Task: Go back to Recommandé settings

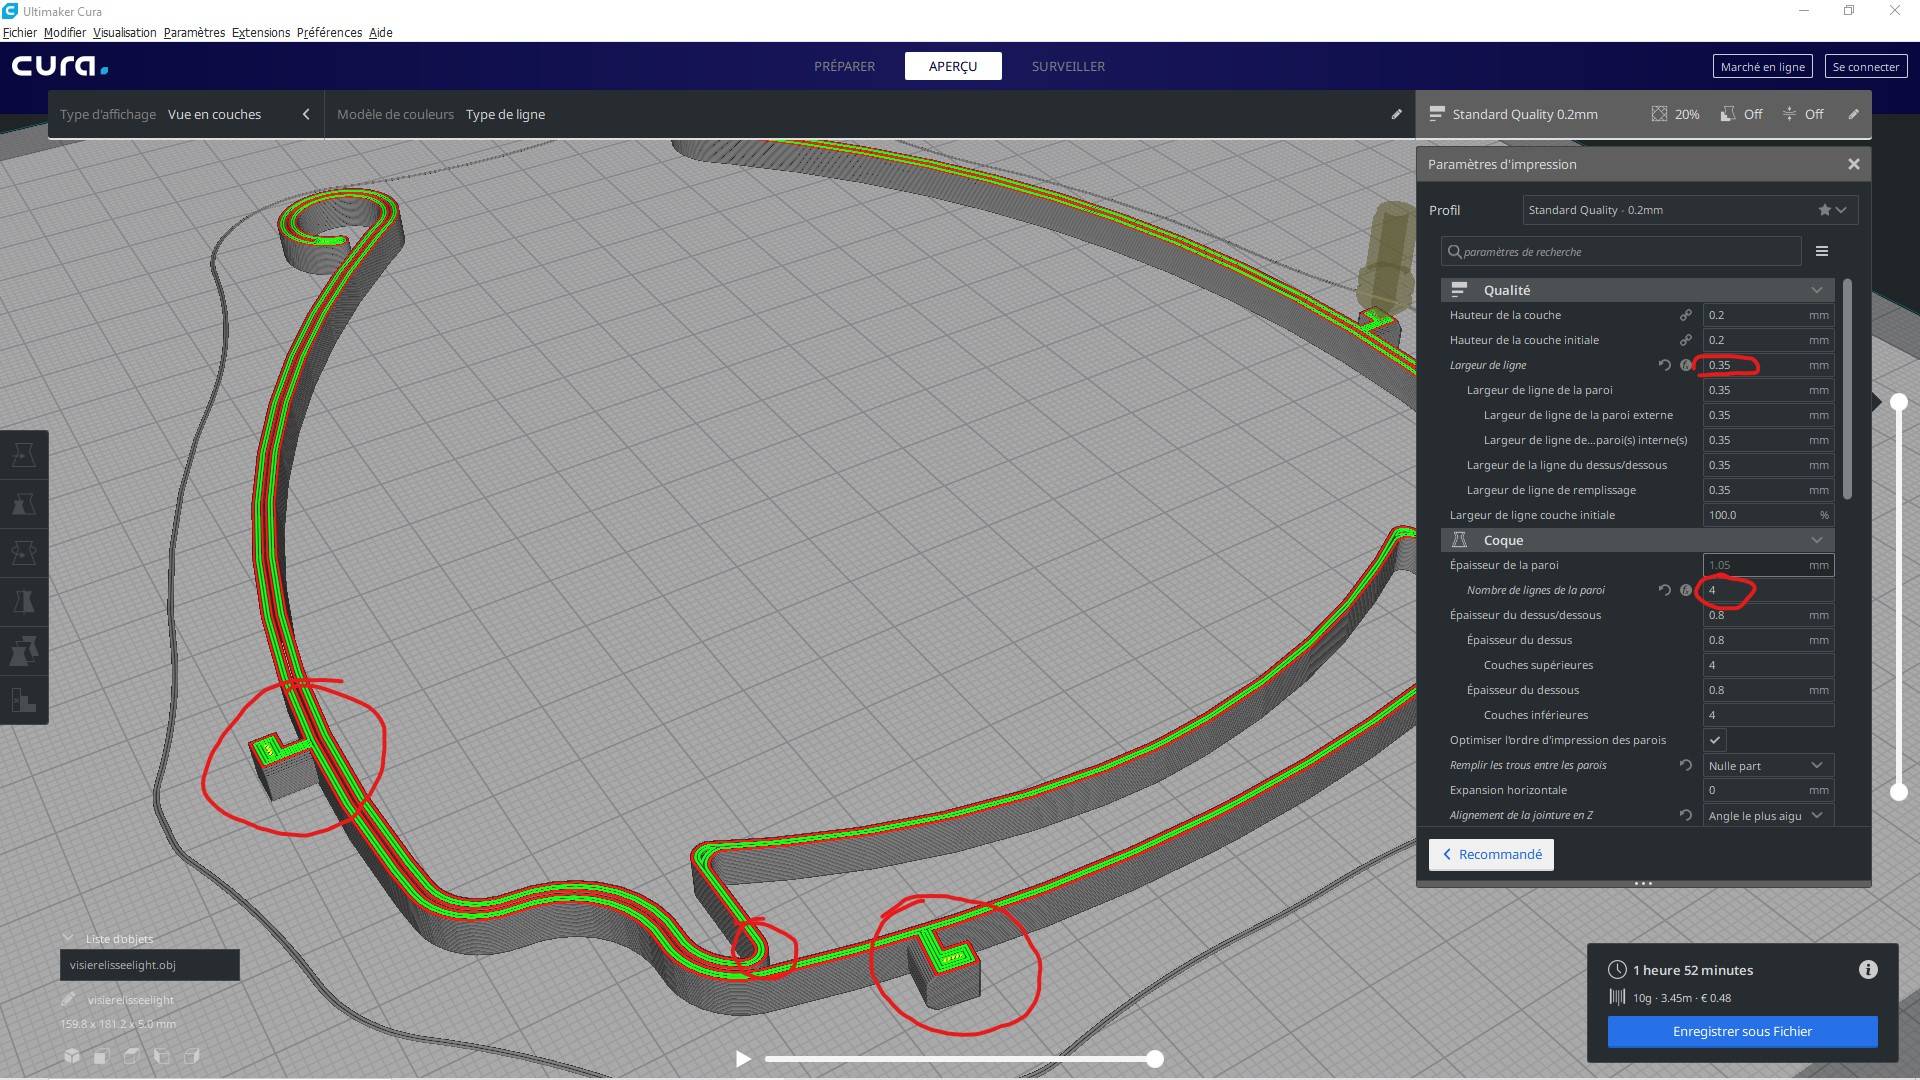Action: 1491,854
